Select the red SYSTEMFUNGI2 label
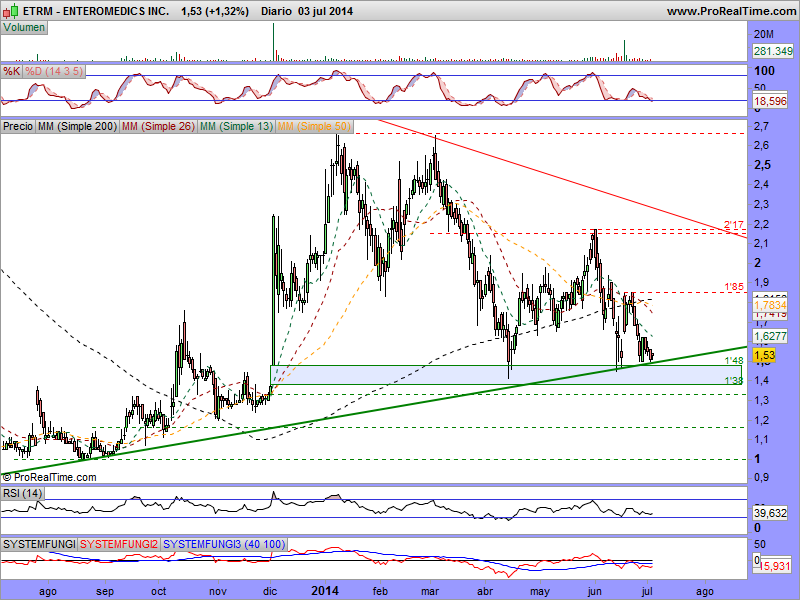Image resolution: width=800 pixels, height=600 pixels. click(119, 544)
